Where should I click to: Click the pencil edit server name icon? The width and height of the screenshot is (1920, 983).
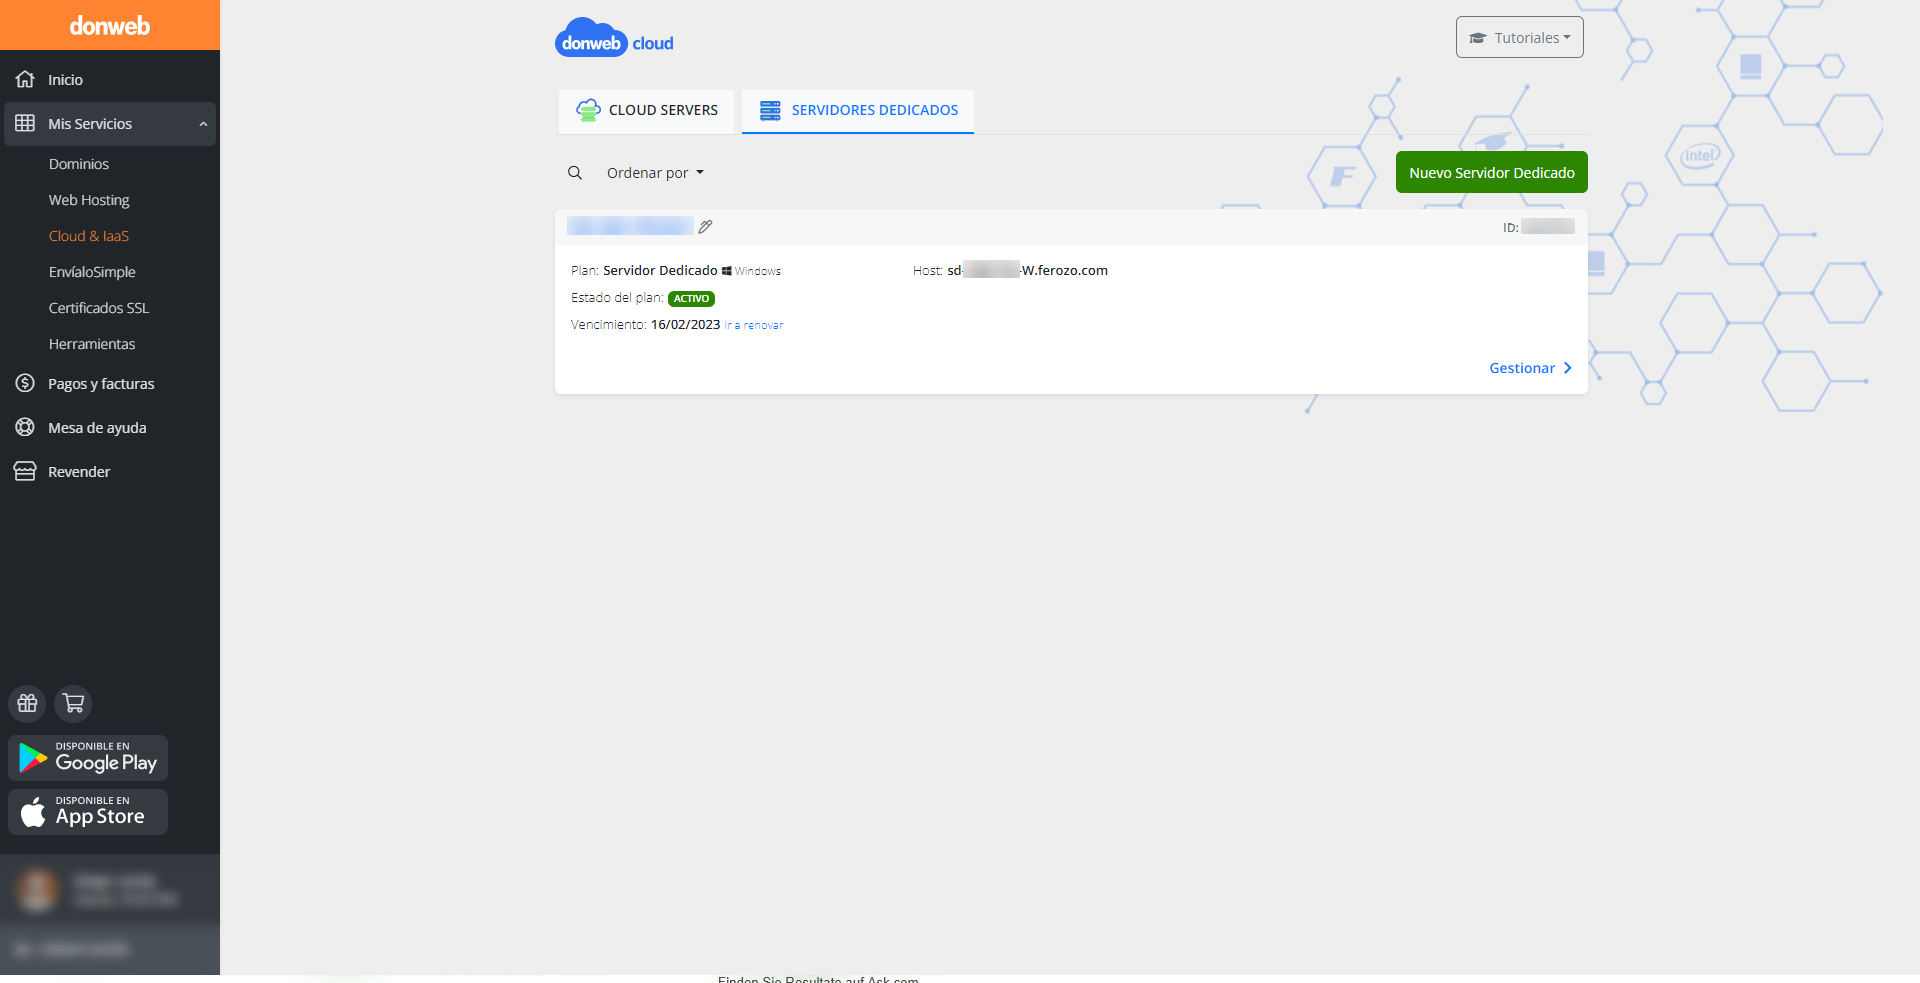click(705, 227)
